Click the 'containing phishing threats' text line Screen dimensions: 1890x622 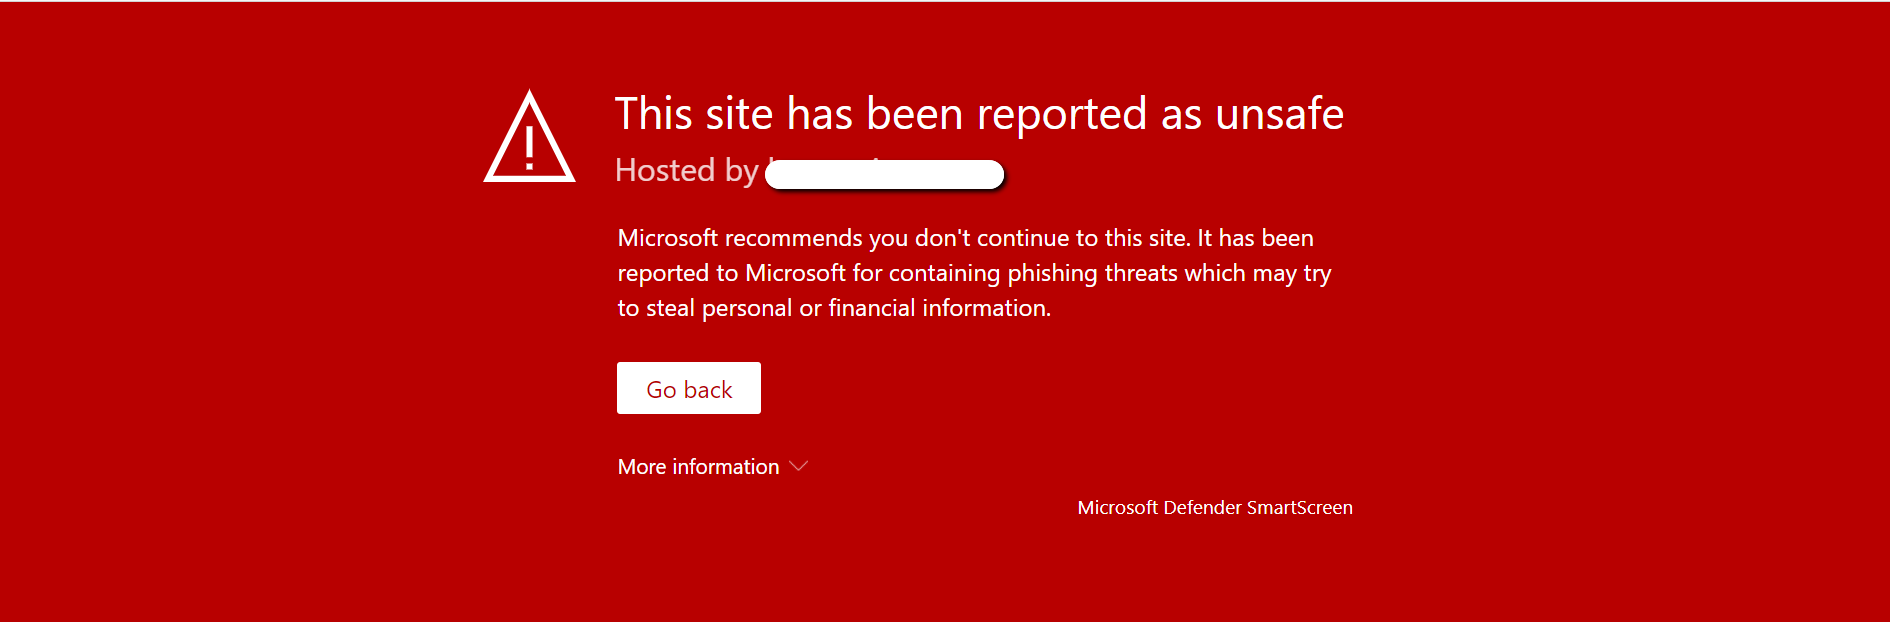974,273
